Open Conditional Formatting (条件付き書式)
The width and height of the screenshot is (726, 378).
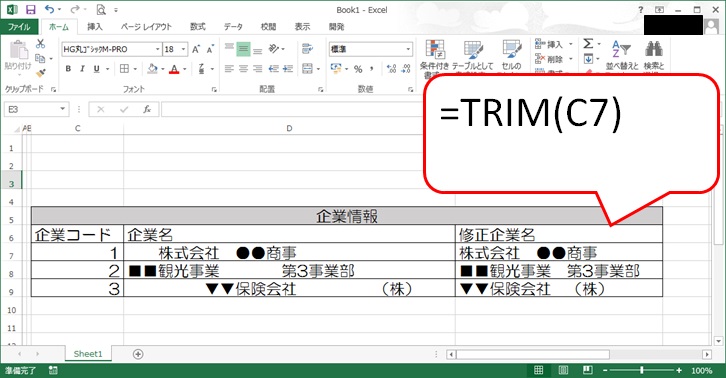[434, 58]
